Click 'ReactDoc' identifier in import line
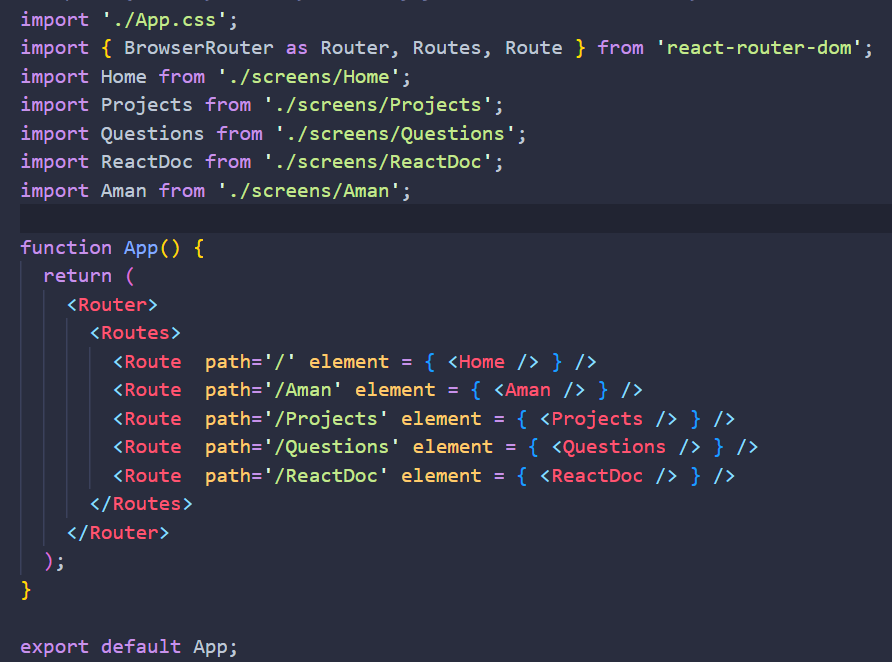Viewport: 892px width, 662px height. (147, 162)
